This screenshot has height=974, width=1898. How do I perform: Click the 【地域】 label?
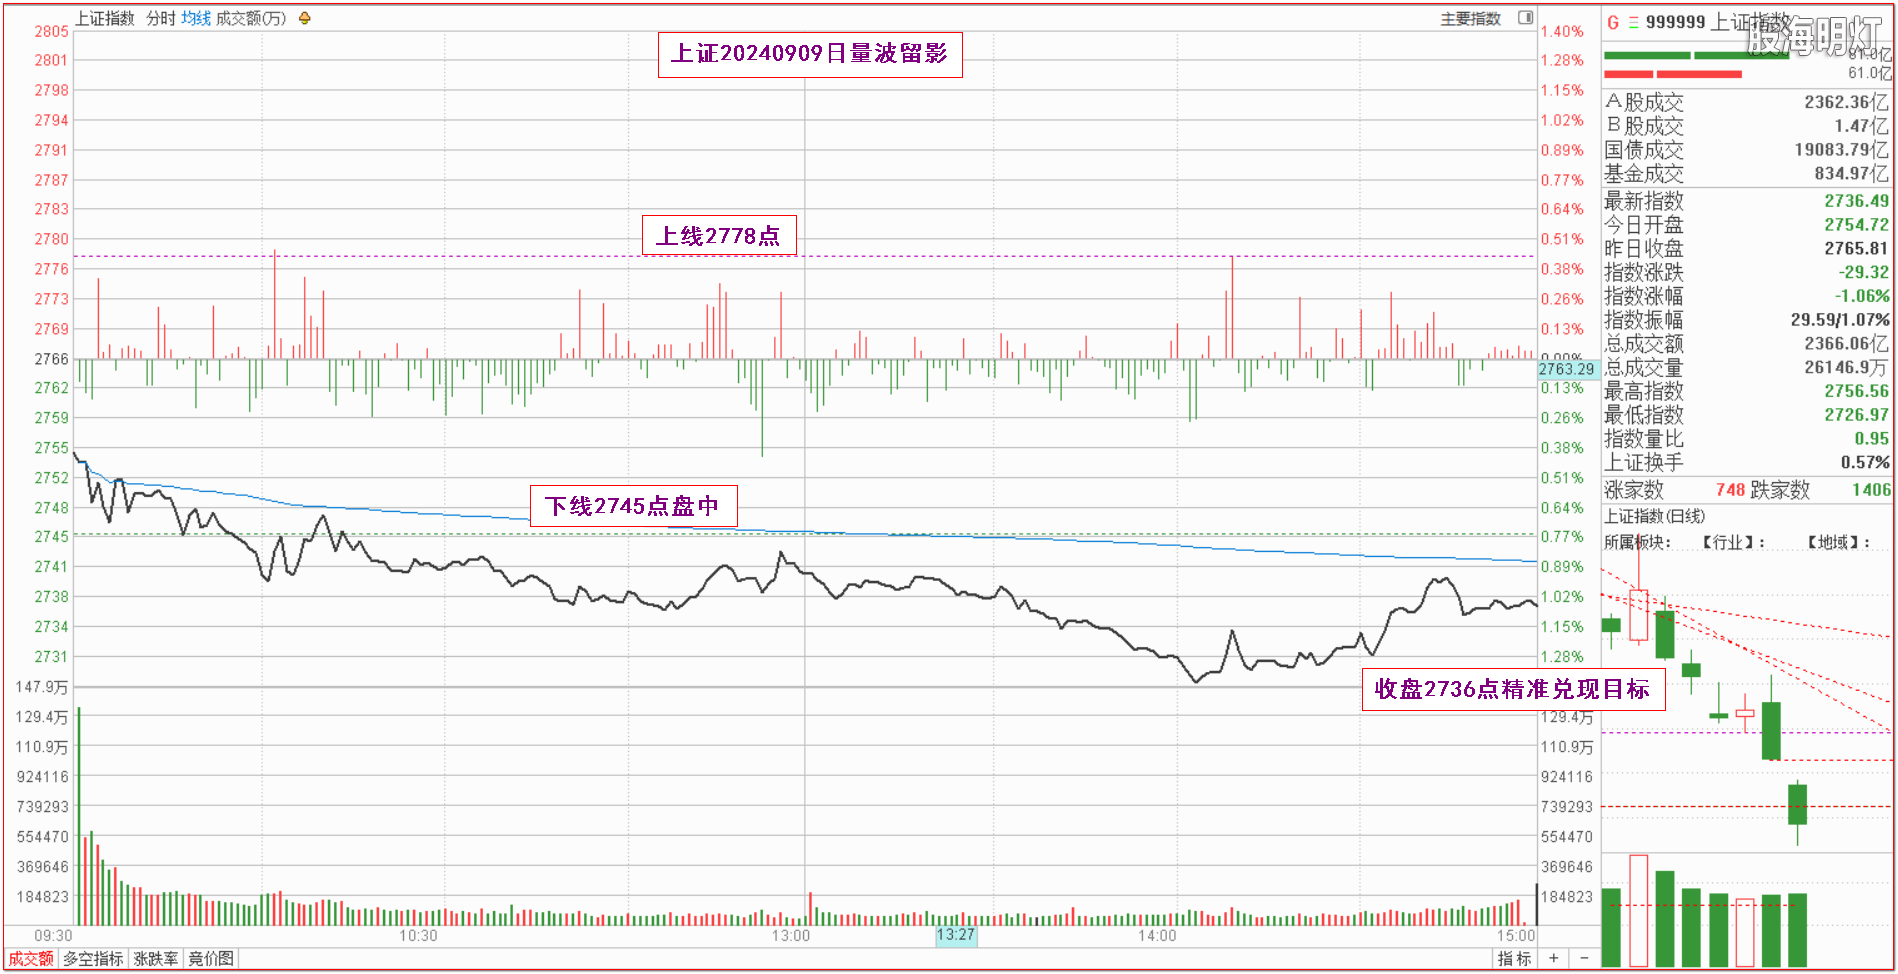pos(1838,542)
